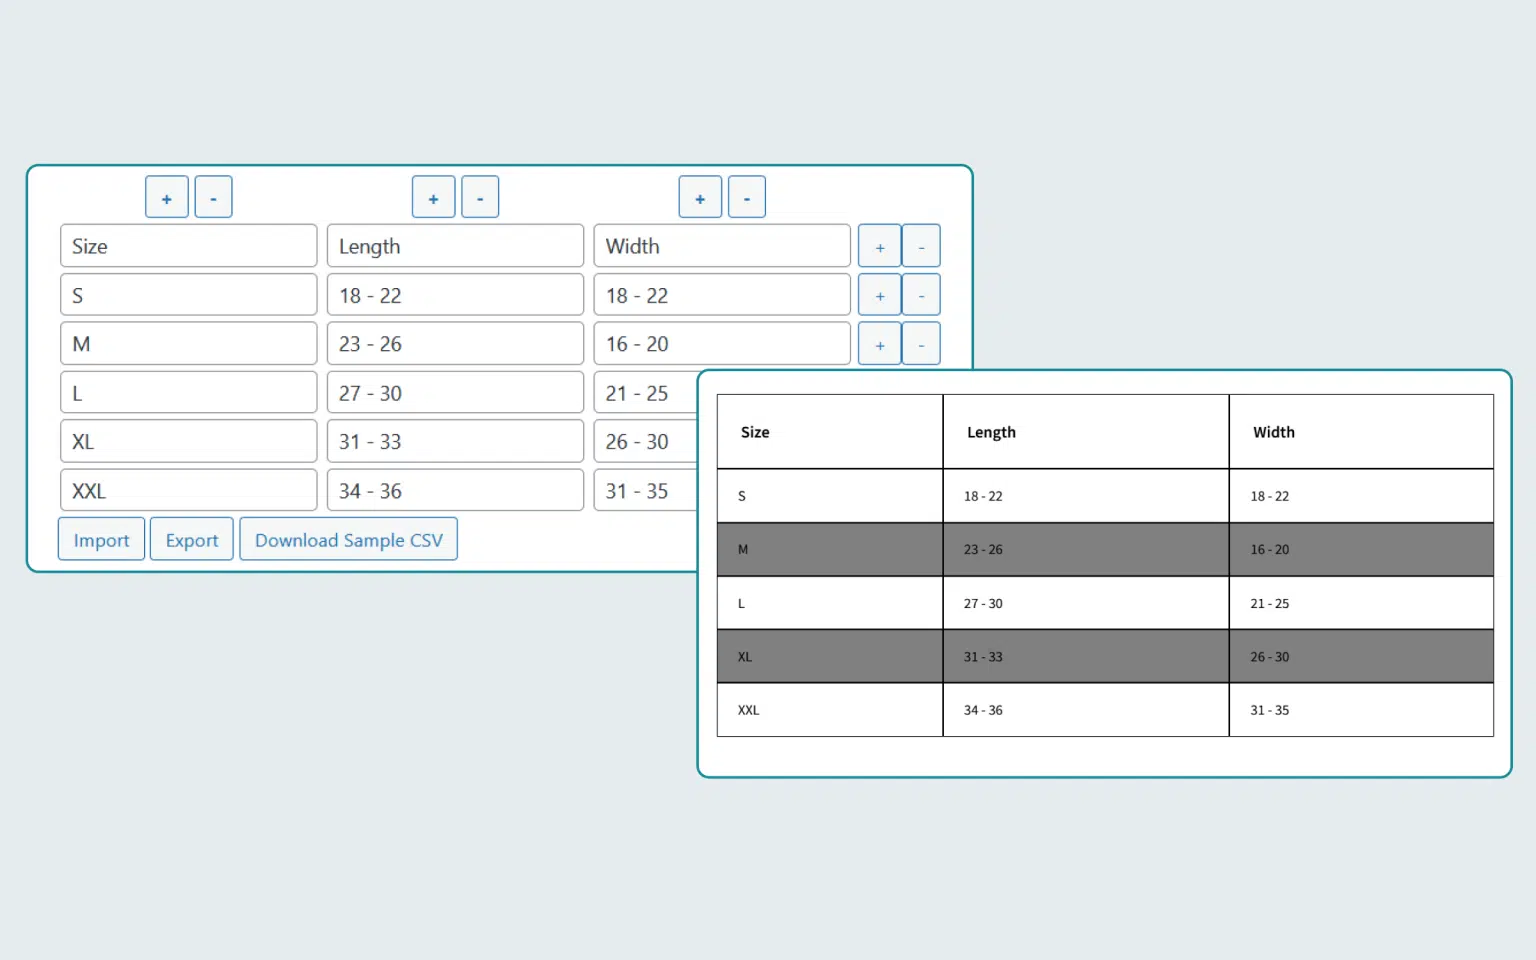This screenshot has height=960, width=1536.
Task: Remove column using minus above Length
Action: [480, 197]
